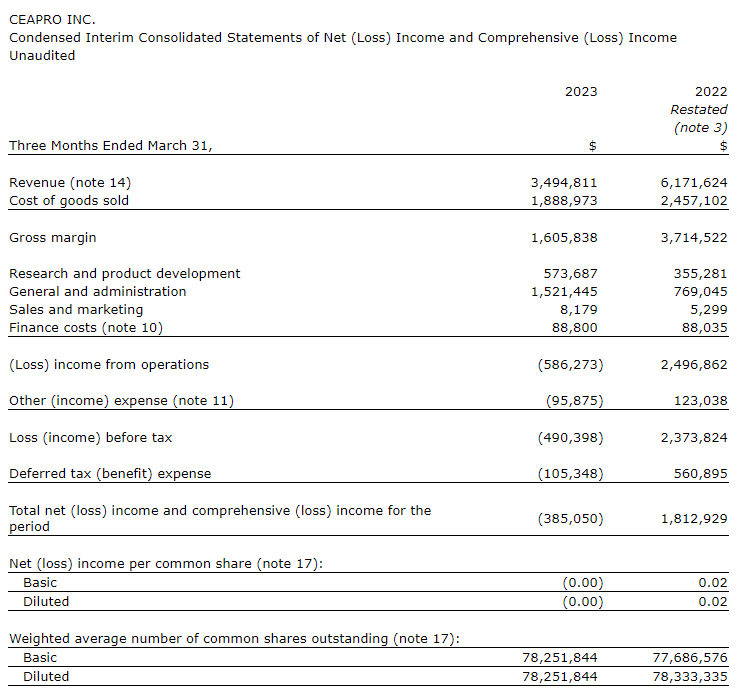Click General and administration label
755x700 pixels.
[98, 291]
